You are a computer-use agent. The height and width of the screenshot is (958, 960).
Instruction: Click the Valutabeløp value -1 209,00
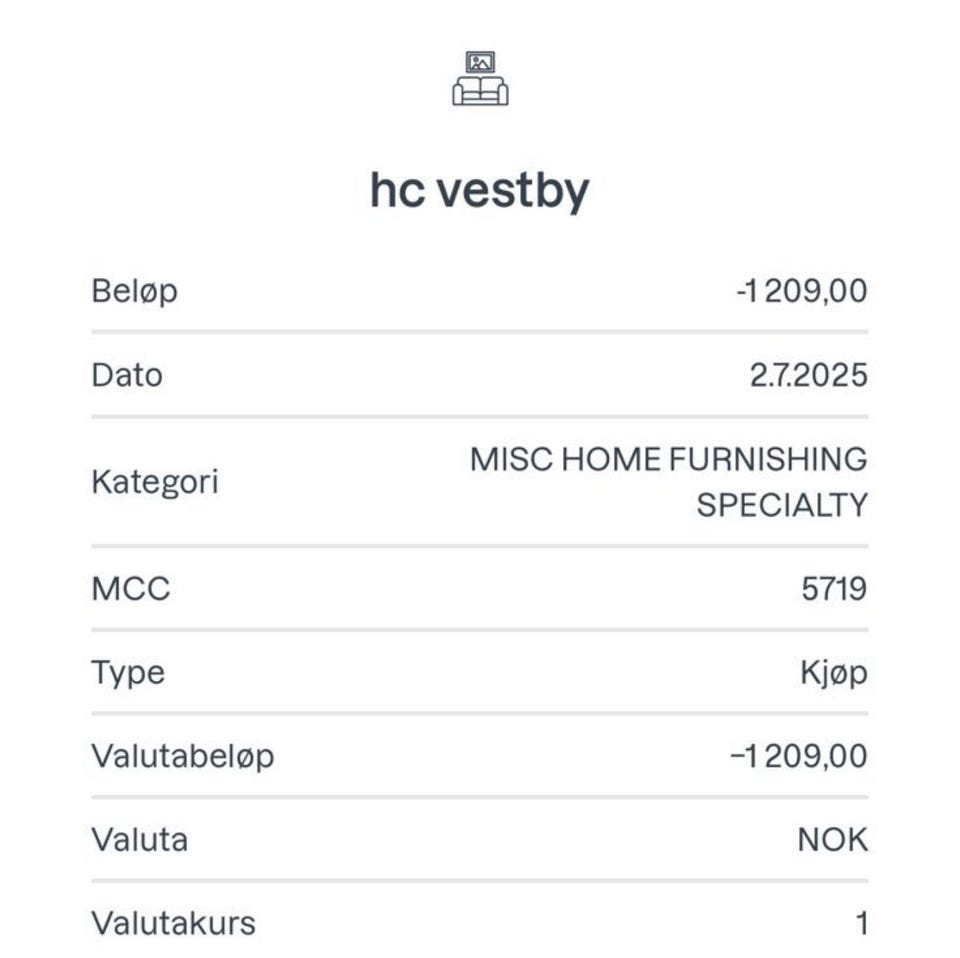coord(799,756)
